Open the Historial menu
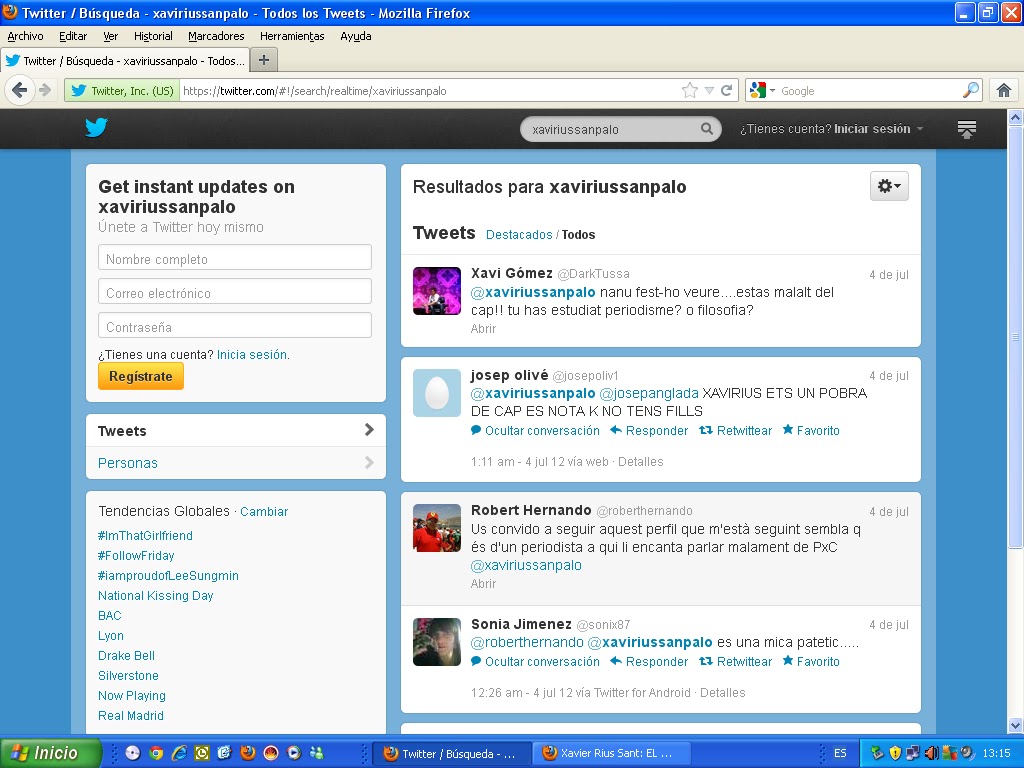 point(153,37)
